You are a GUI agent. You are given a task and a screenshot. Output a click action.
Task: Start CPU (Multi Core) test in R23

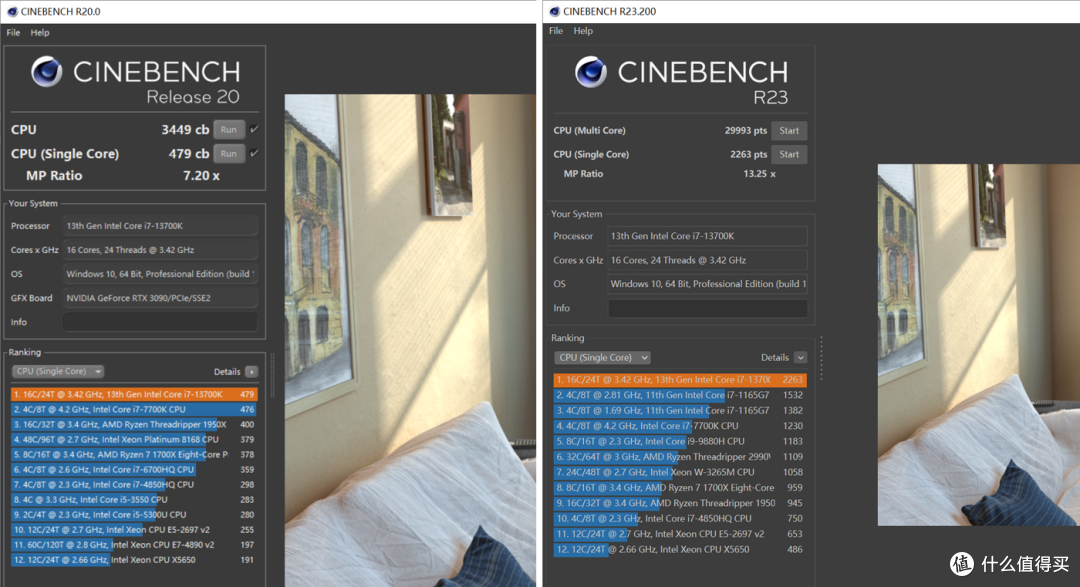point(789,131)
